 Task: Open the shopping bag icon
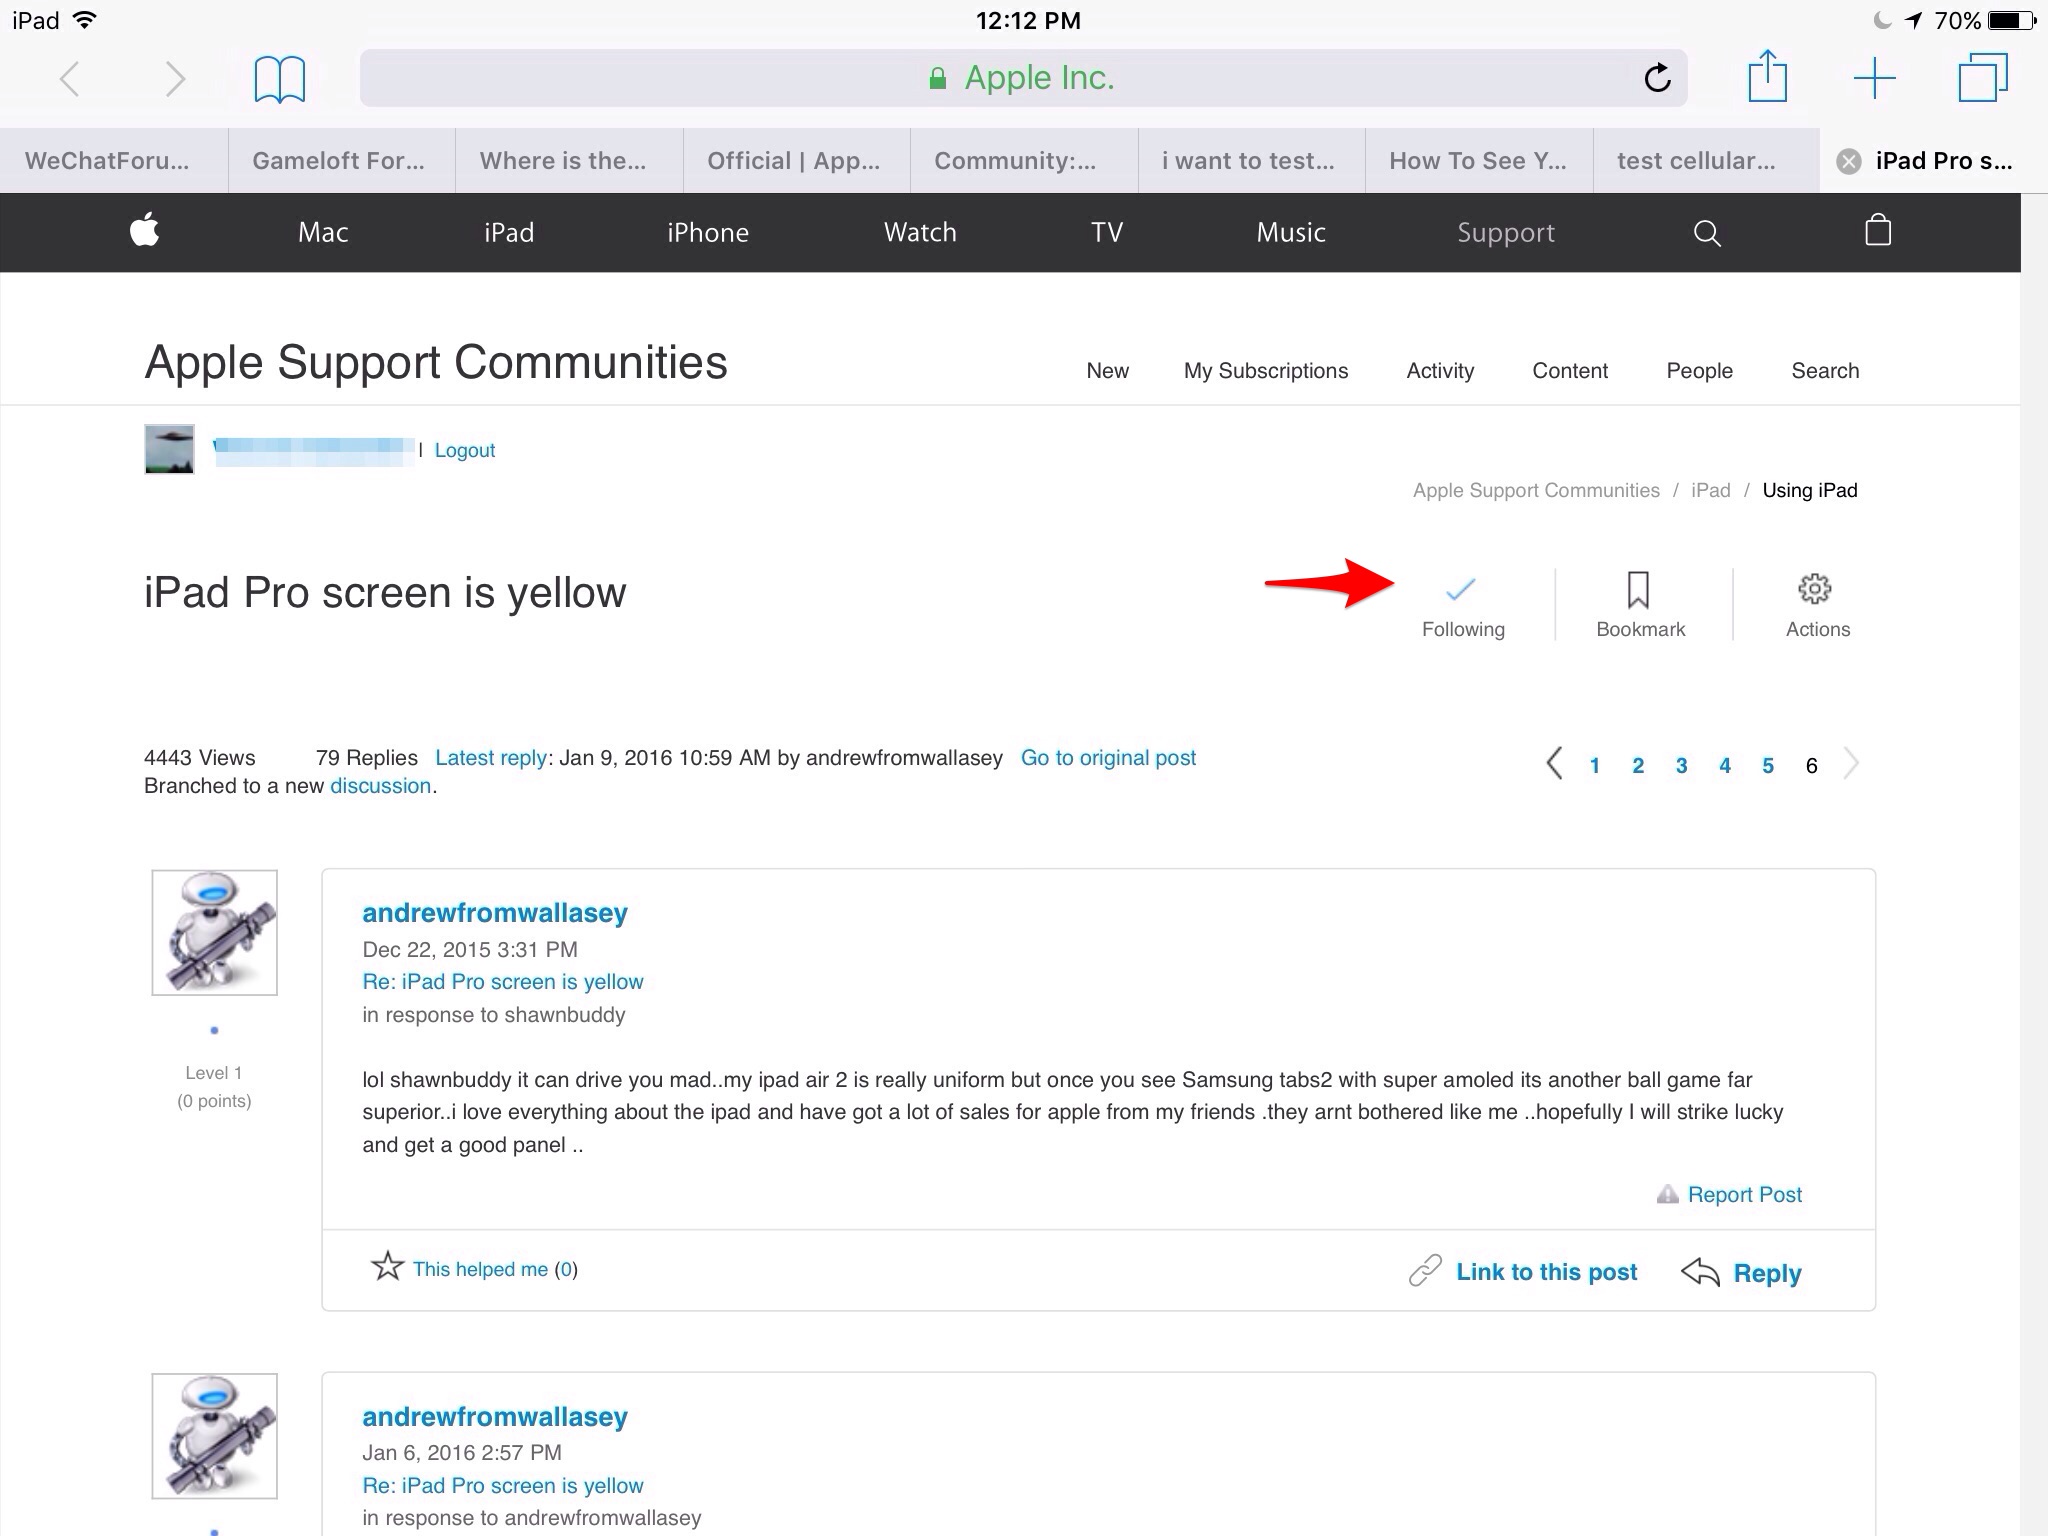[x=1877, y=231]
